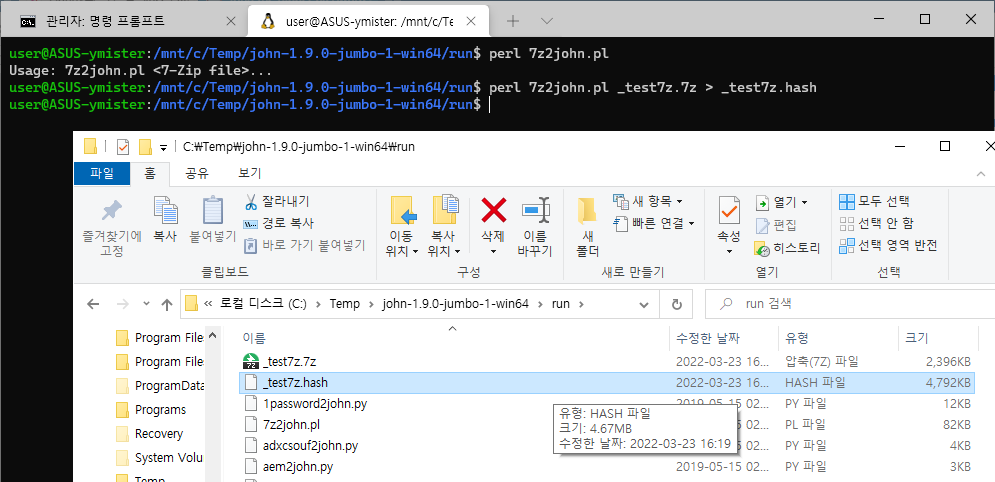
Task: Click the red 삭제 (Delete) X icon
Action: click(x=493, y=209)
